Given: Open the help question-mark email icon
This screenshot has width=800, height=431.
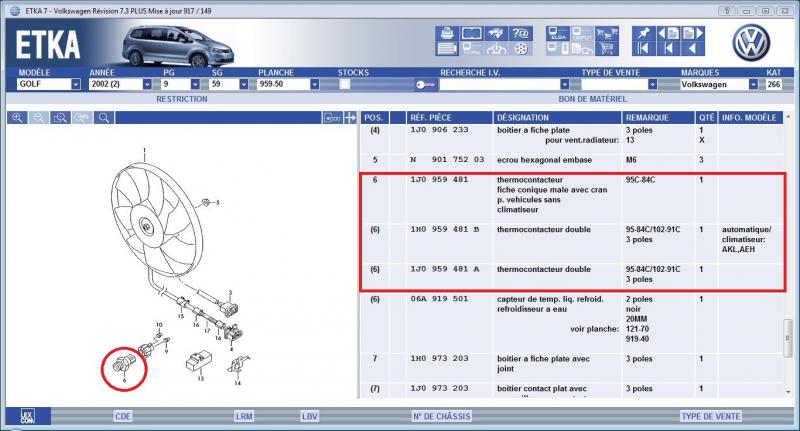Looking at the screenshot, I should coord(521,33).
